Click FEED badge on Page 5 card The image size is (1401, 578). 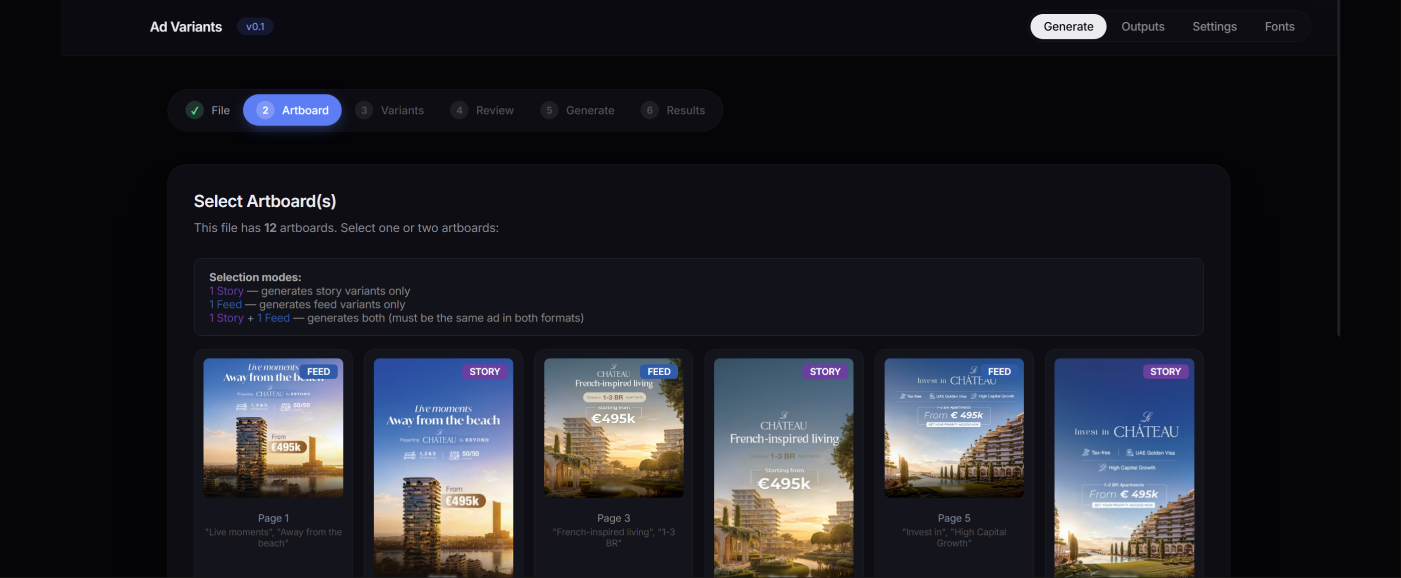point(999,371)
